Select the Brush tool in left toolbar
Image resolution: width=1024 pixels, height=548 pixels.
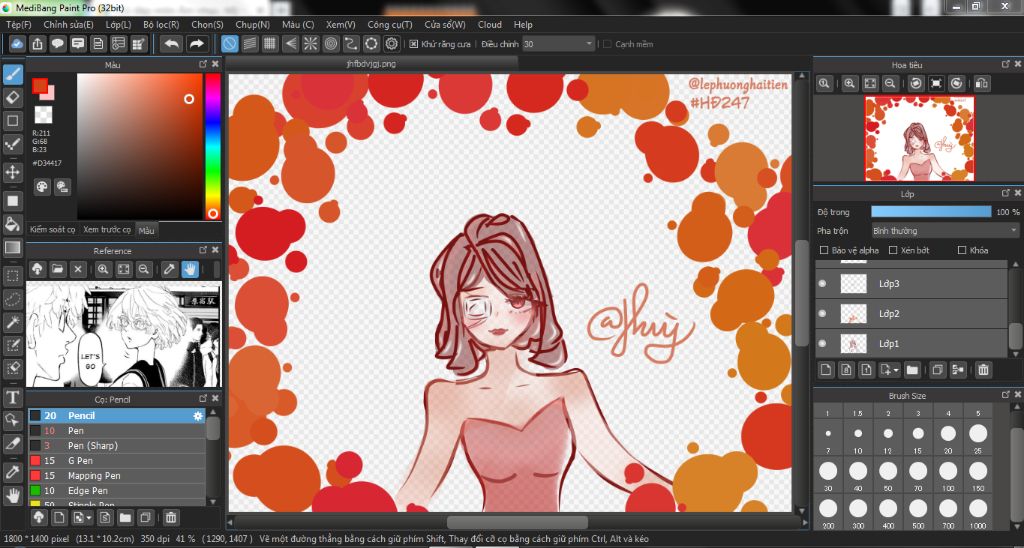[x=12, y=74]
